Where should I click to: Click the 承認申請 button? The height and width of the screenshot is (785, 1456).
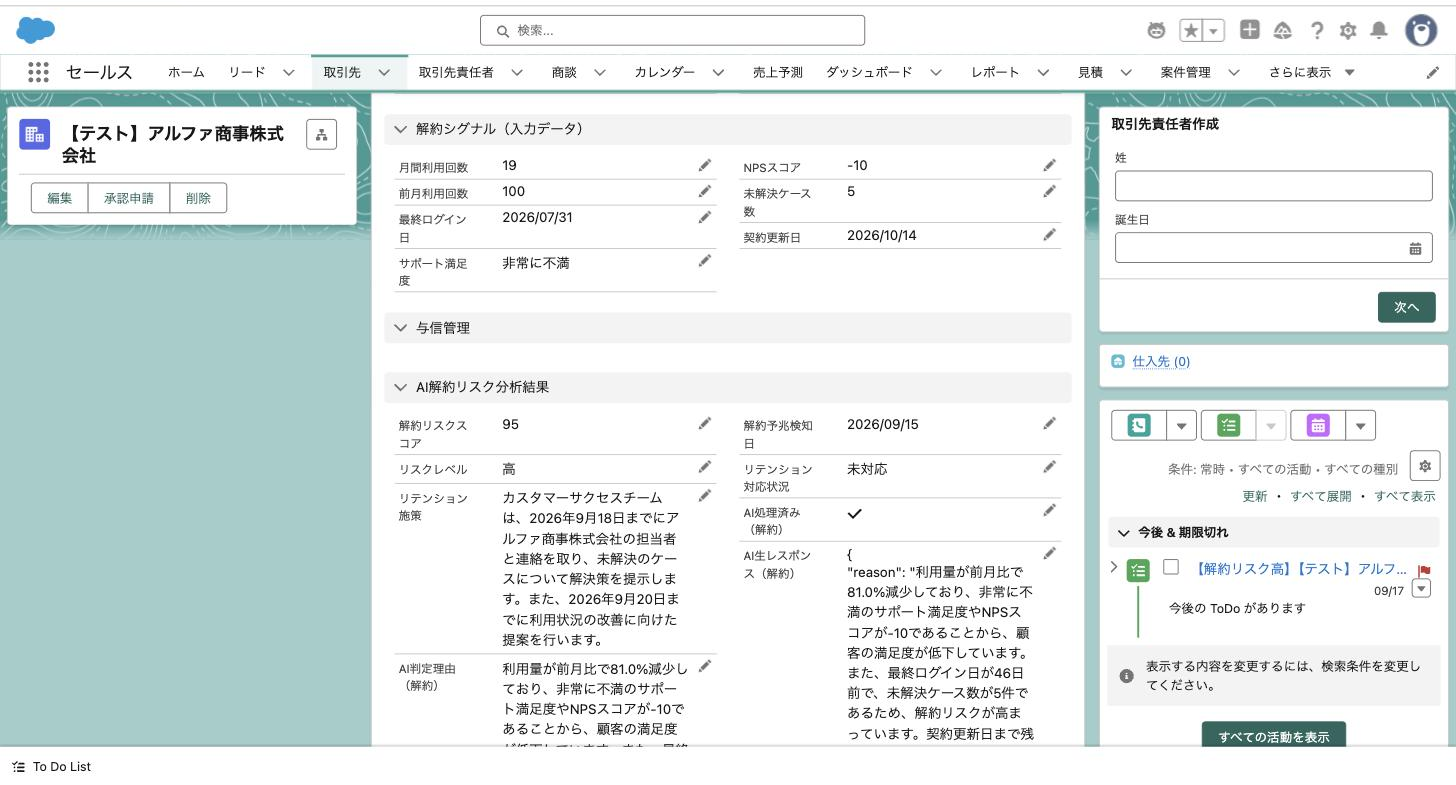[x=129, y=198]
